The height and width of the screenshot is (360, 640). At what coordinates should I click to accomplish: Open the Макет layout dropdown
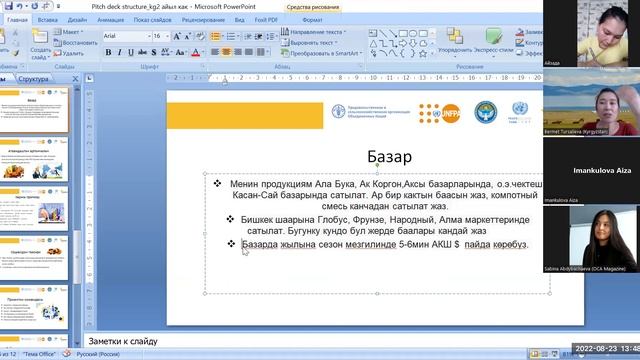[x=69, y=32]
